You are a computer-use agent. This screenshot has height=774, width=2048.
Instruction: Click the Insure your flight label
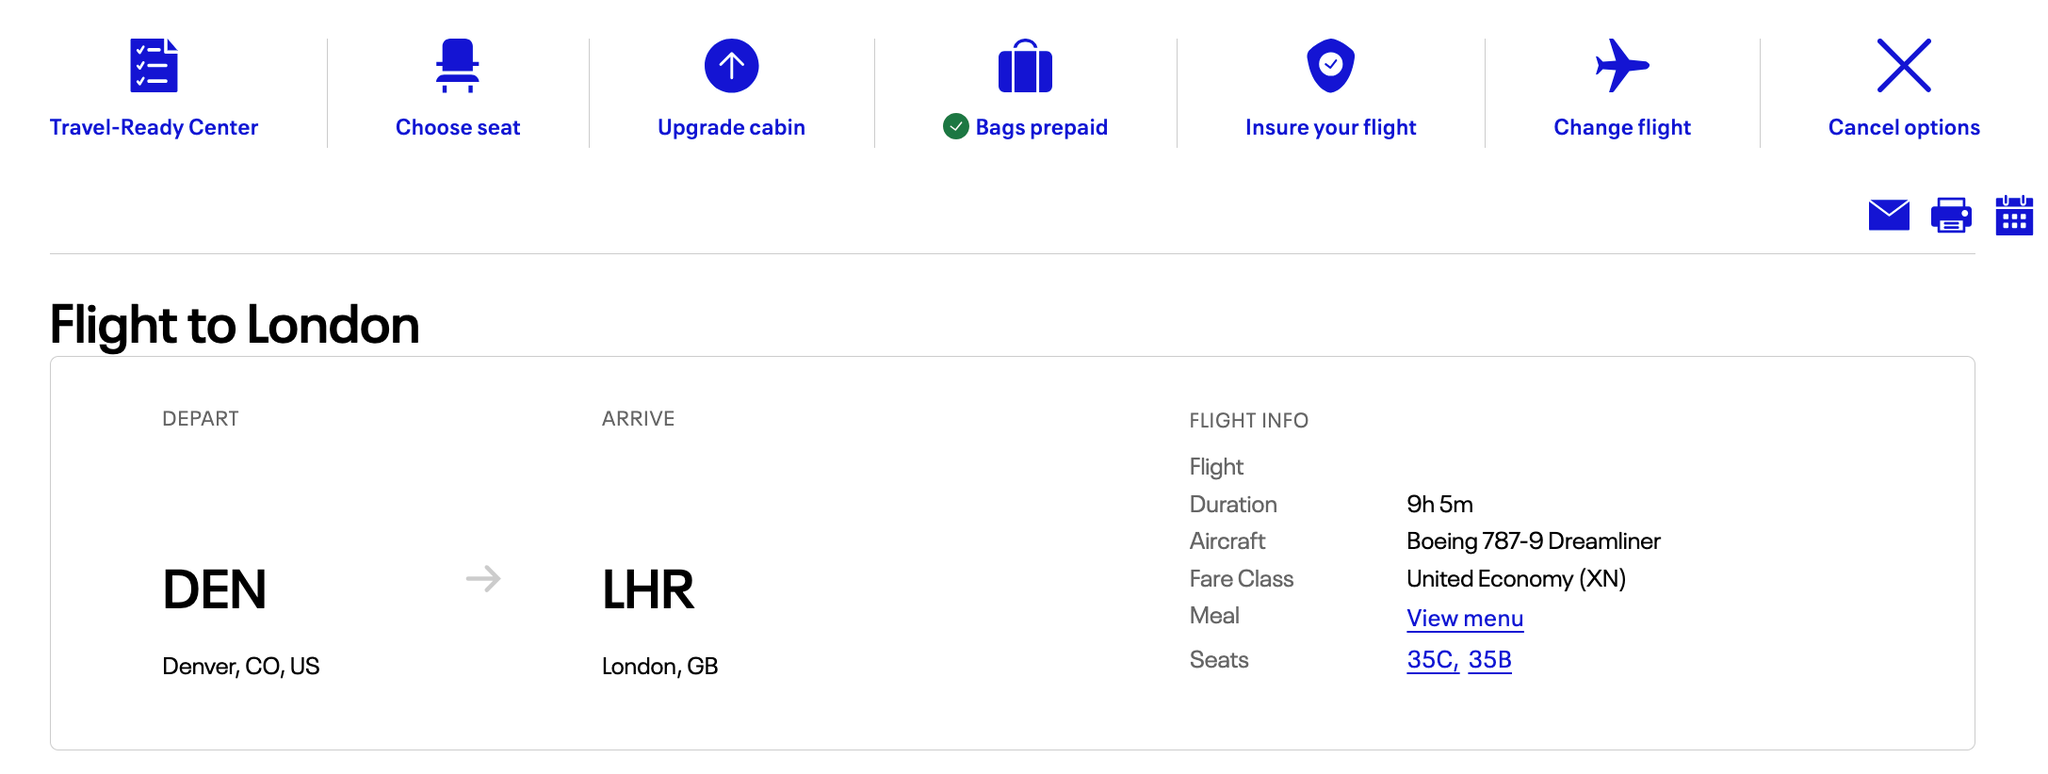click(1330, 127)
